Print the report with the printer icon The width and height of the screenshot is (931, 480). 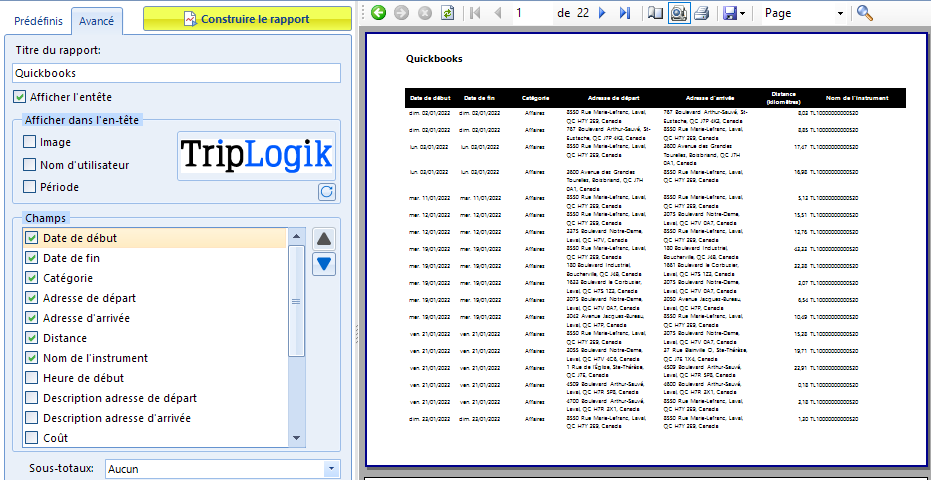click(x=702, y=13)
